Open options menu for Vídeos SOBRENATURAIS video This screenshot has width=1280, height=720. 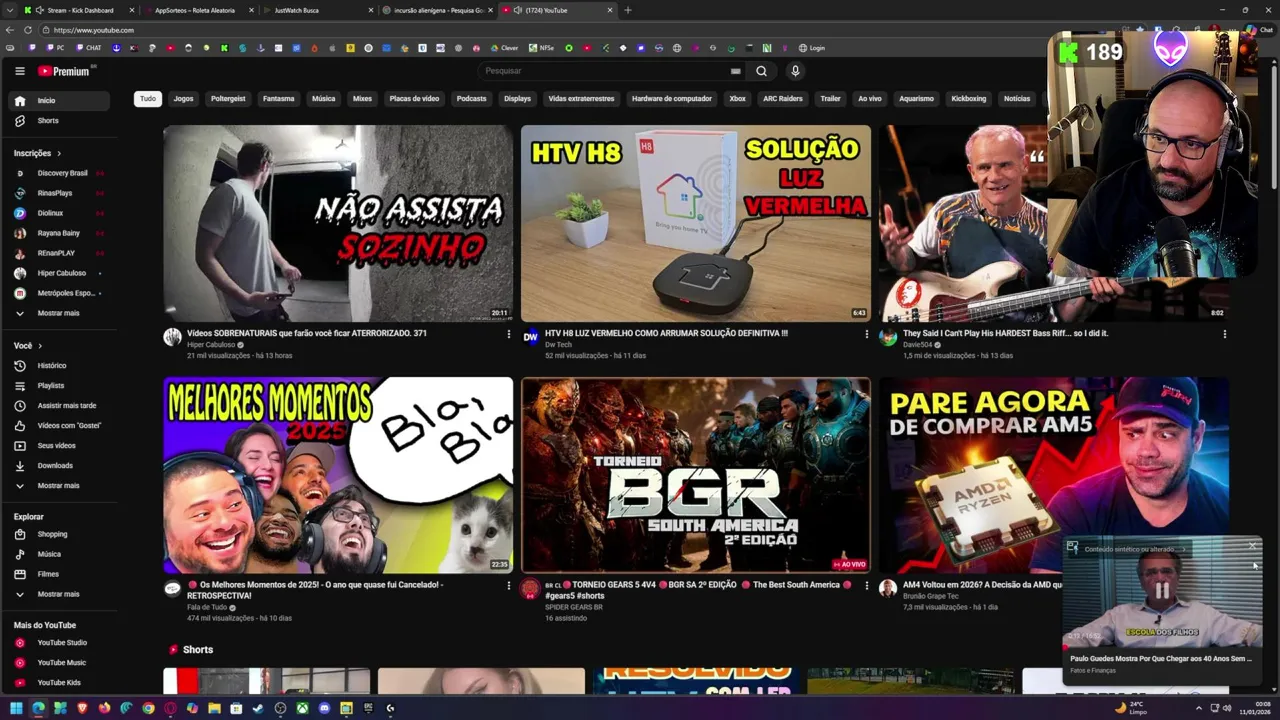[x=508, y=334]
